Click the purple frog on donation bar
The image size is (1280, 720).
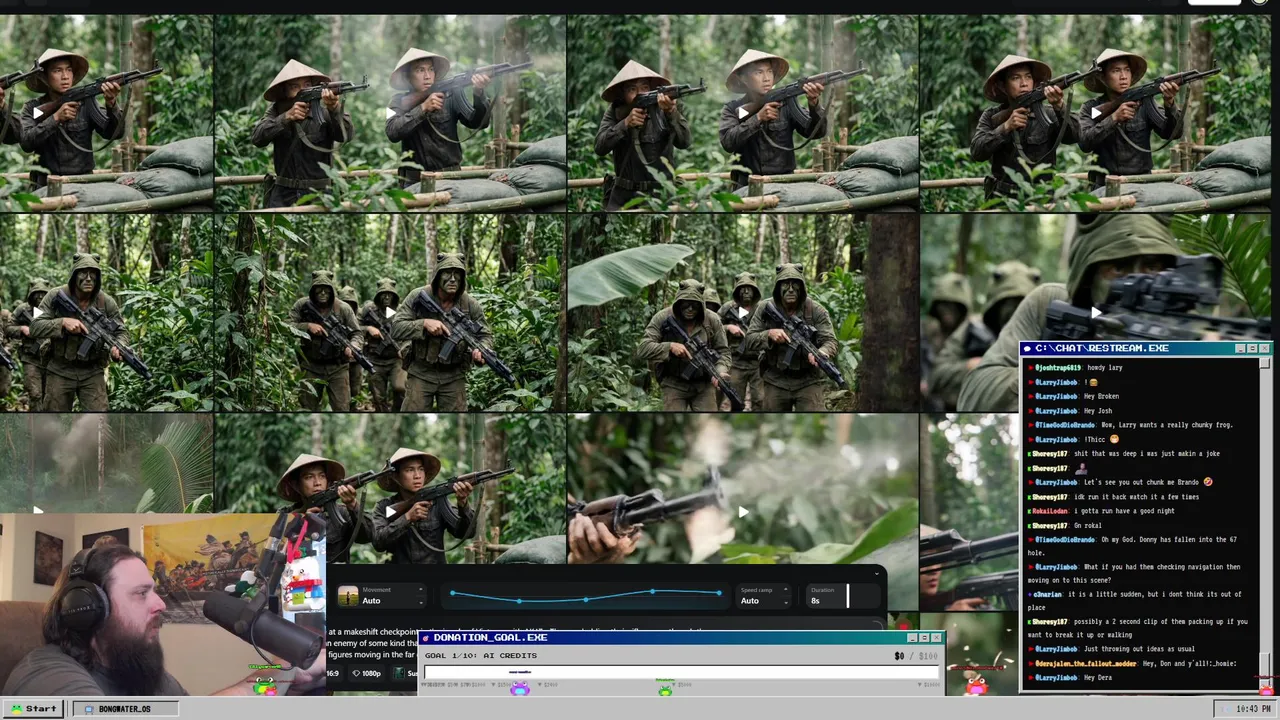tap(519, 688)
